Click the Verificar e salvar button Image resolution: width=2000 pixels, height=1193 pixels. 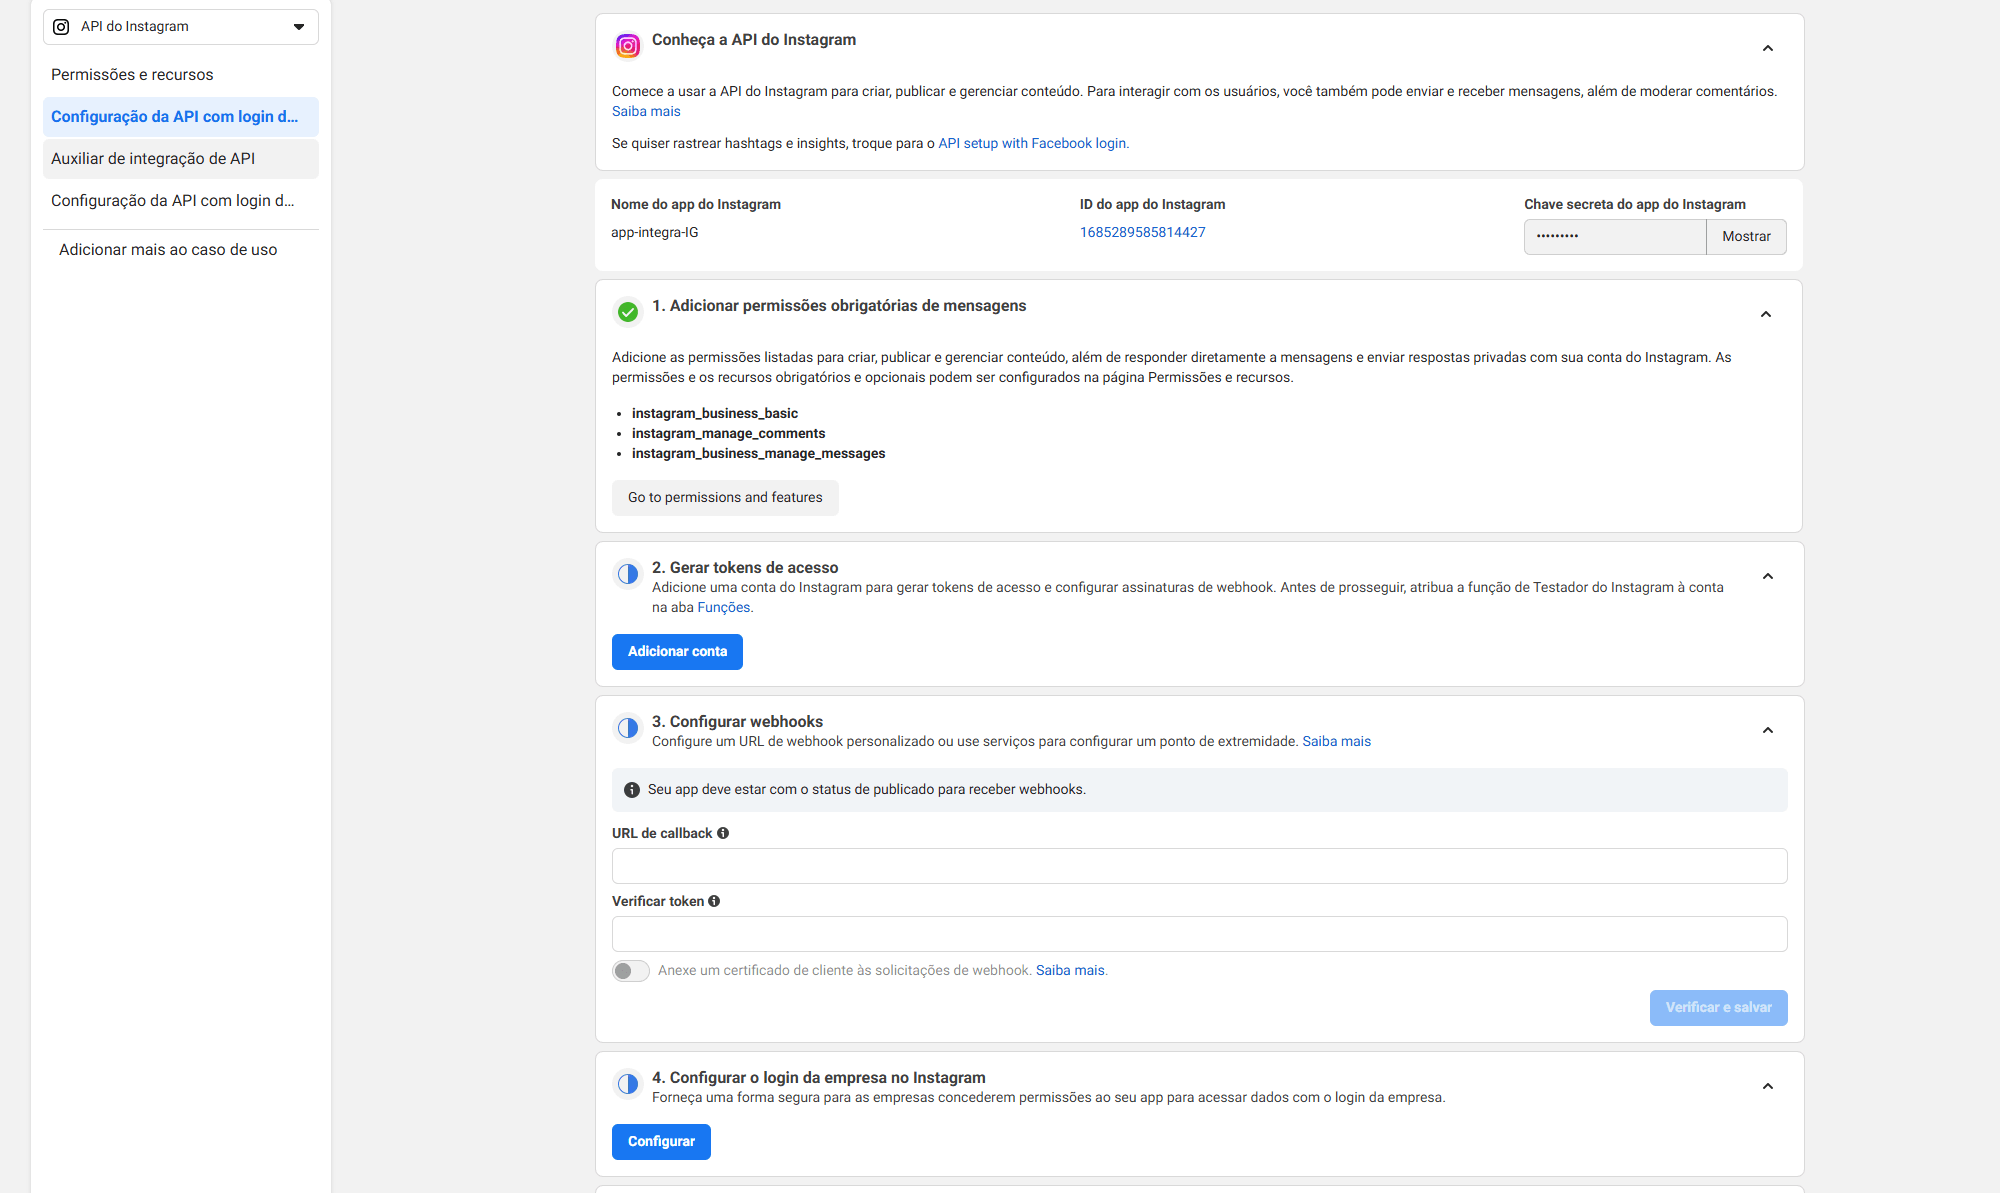click(1718, 1008)
